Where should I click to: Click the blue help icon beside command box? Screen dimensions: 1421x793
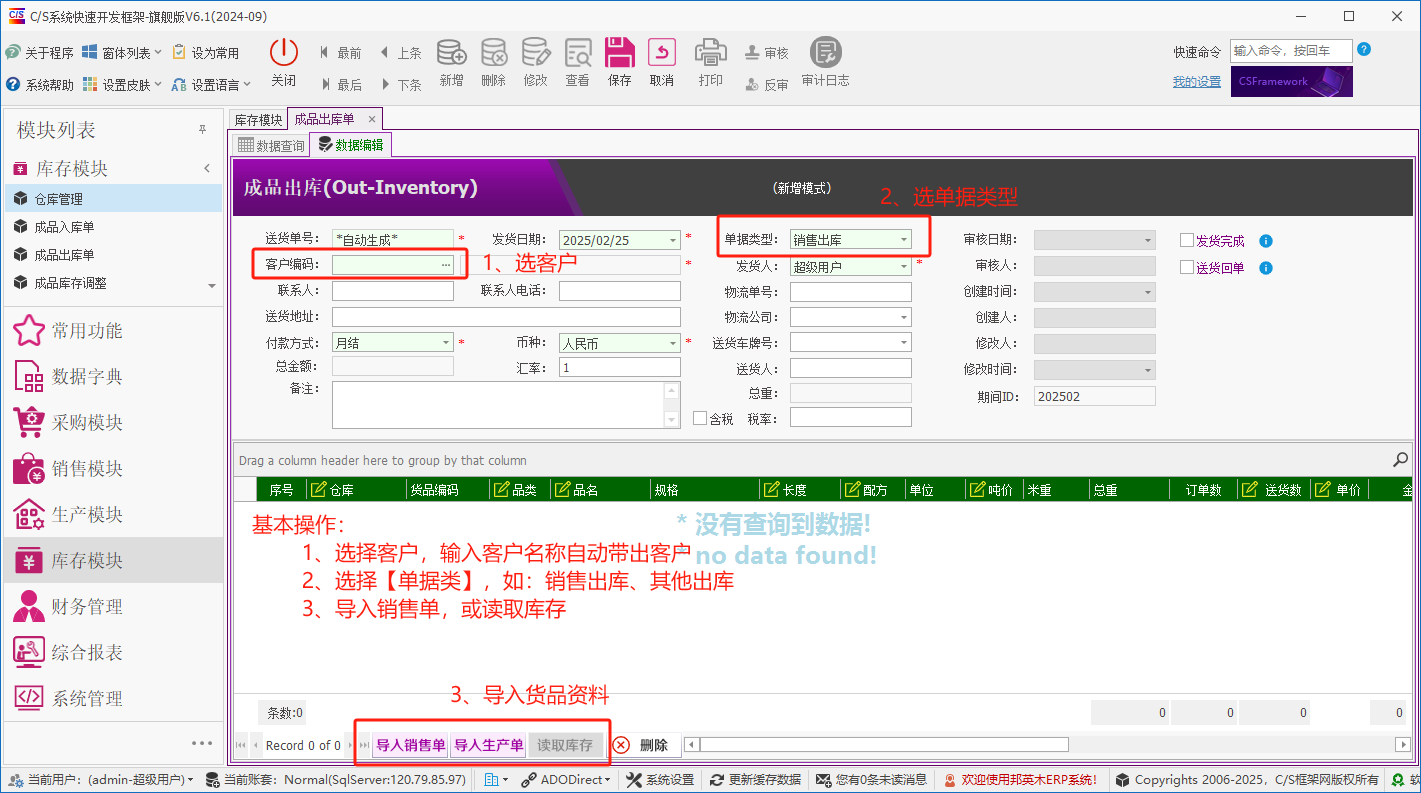click(1364, 50)
